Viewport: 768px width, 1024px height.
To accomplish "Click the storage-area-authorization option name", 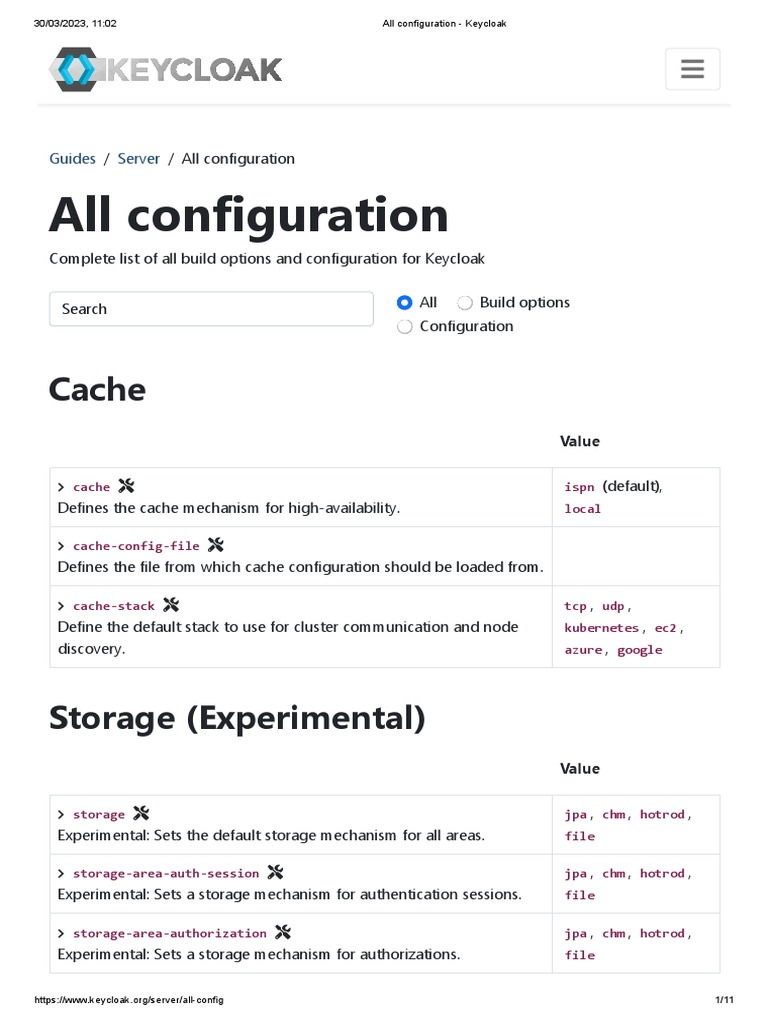I will (169, 933).
